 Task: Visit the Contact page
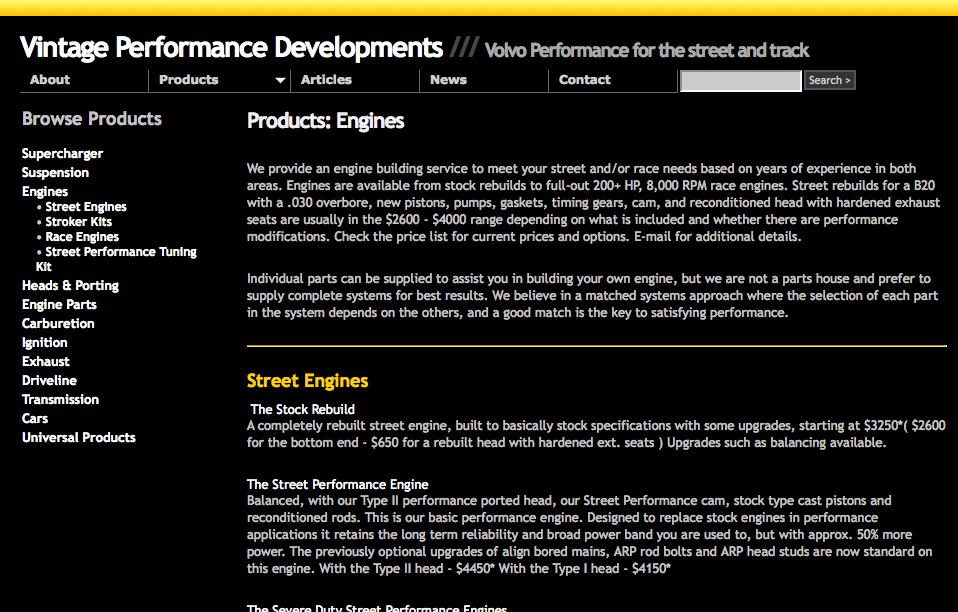pyautogui.click(x=585, y=80)
